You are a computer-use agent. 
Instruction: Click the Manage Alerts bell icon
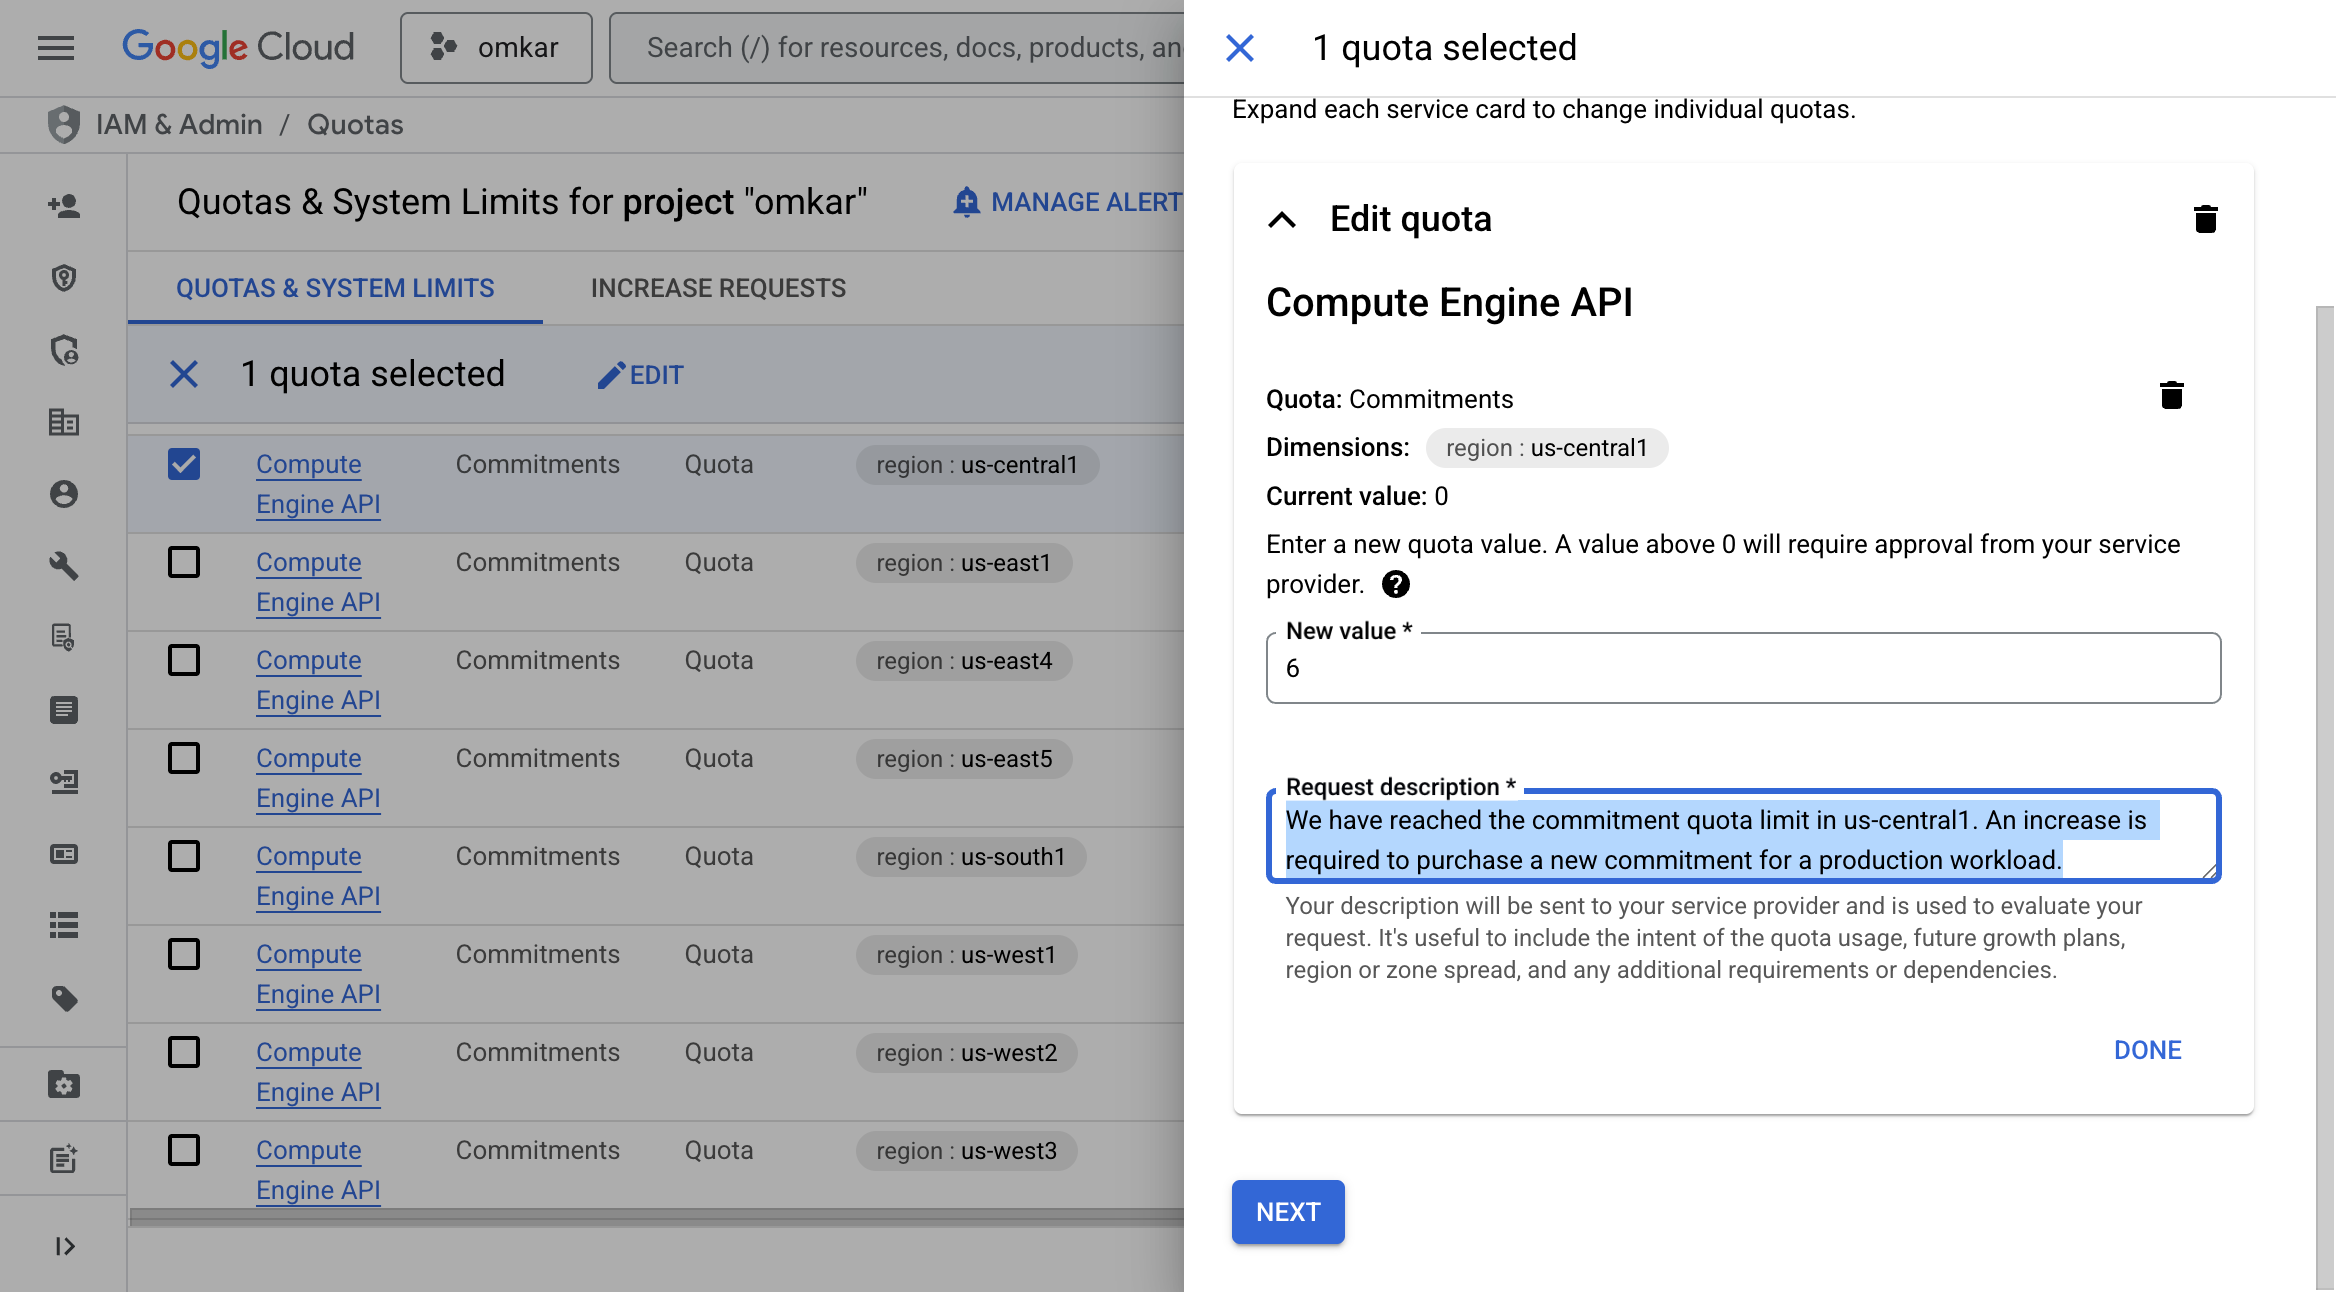[x=966, y=202]
